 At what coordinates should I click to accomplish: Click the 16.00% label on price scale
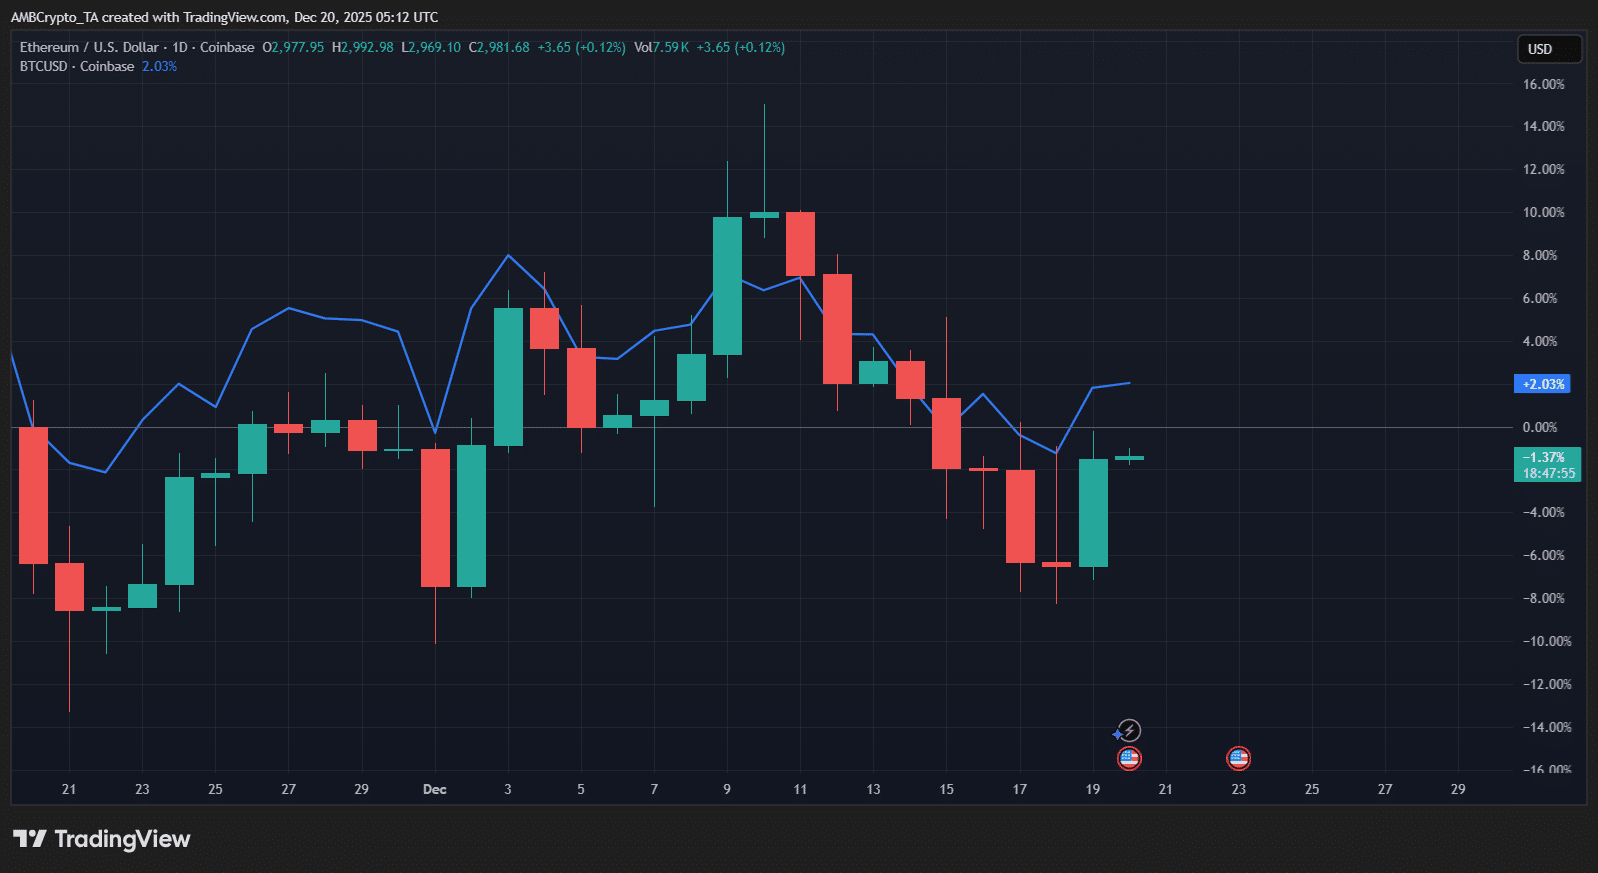[x=1543, y=84]
